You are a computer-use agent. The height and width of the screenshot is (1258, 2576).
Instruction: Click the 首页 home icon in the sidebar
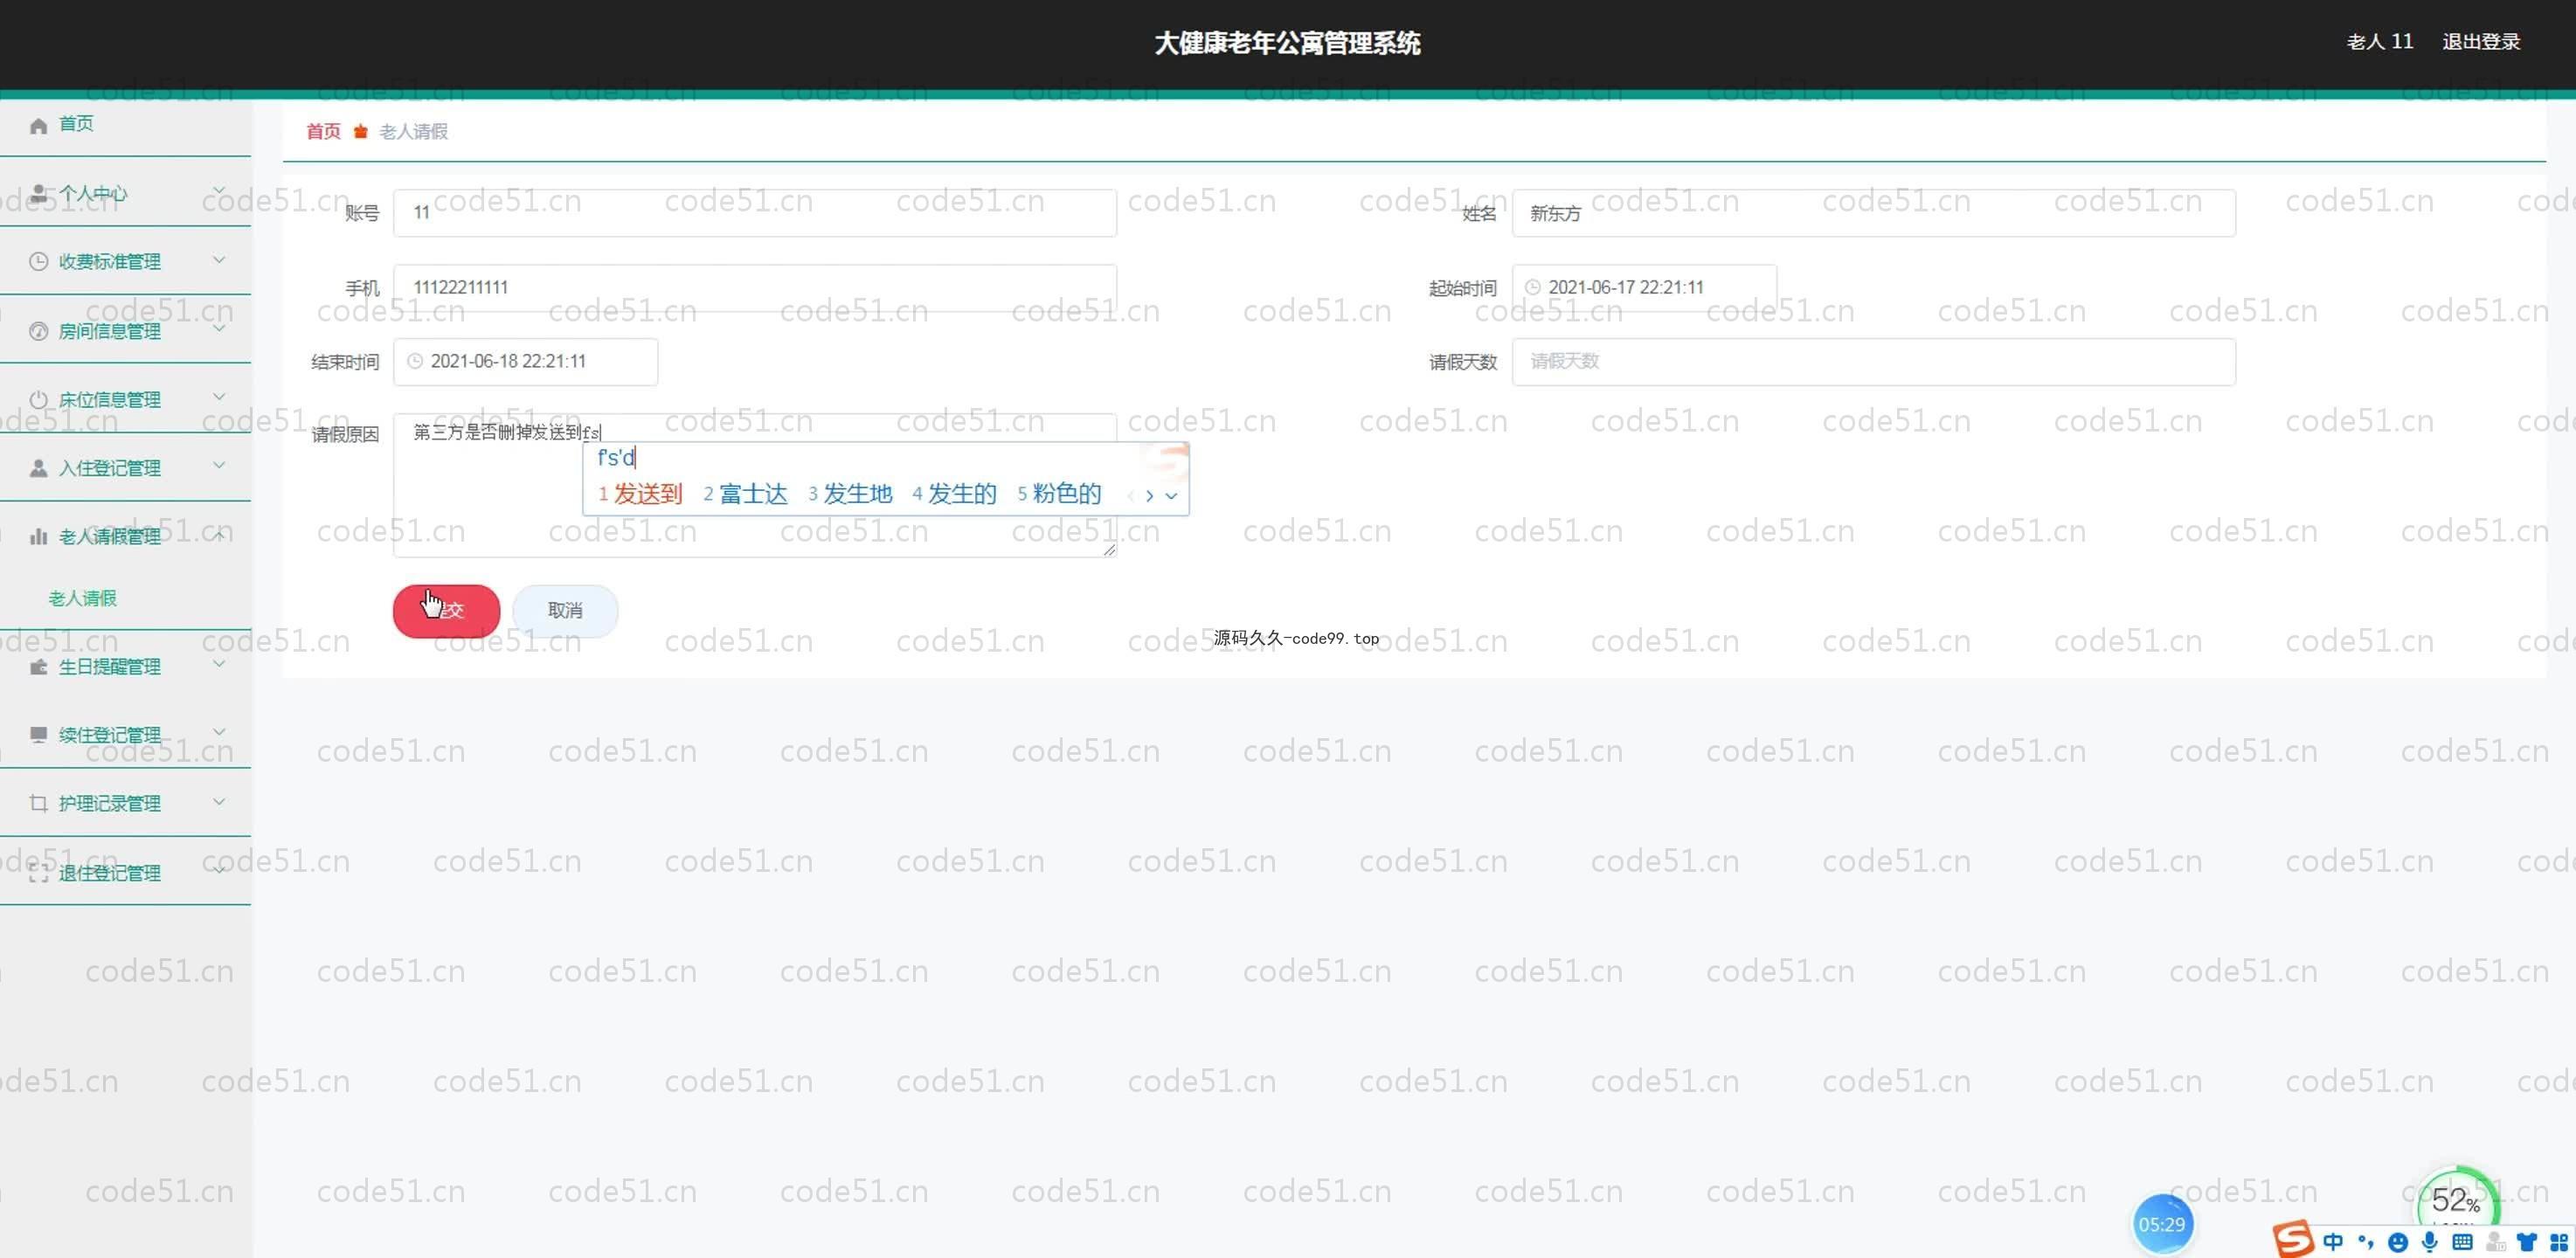38,125
